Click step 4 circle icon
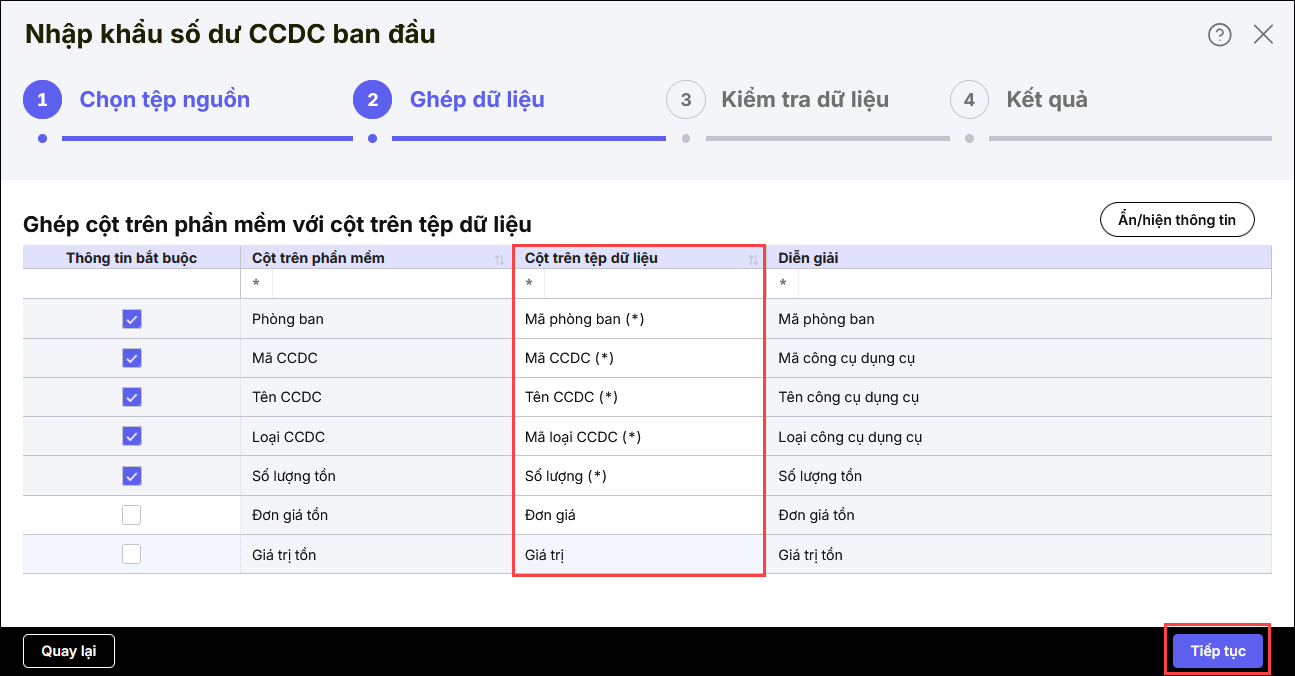Screen dimensions: 1295x676 point(969,100)
